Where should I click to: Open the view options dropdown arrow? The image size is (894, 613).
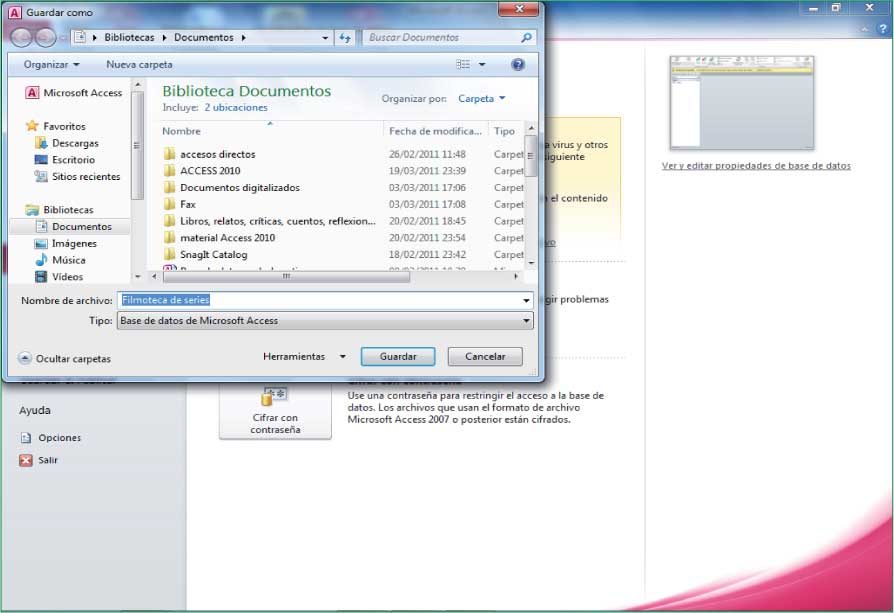pos(482,64)
